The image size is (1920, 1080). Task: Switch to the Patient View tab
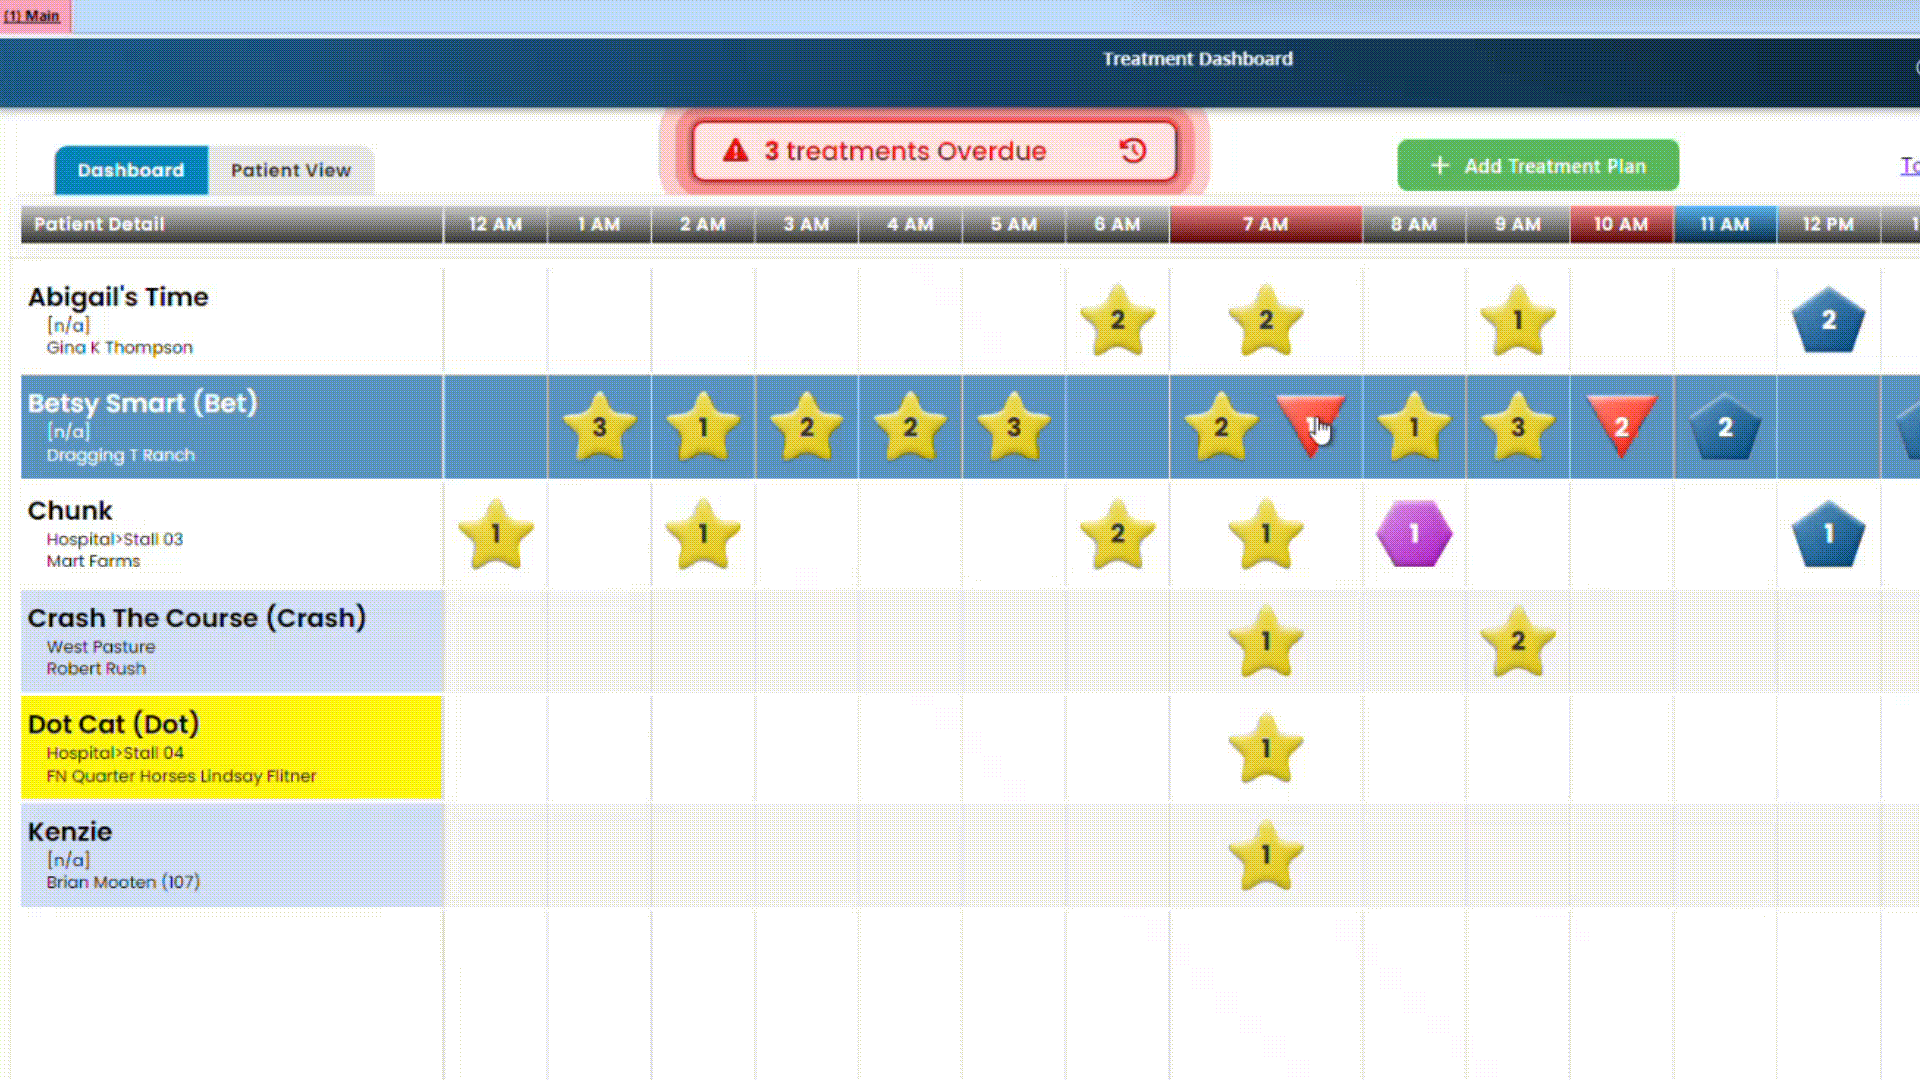tap(291, 170)
